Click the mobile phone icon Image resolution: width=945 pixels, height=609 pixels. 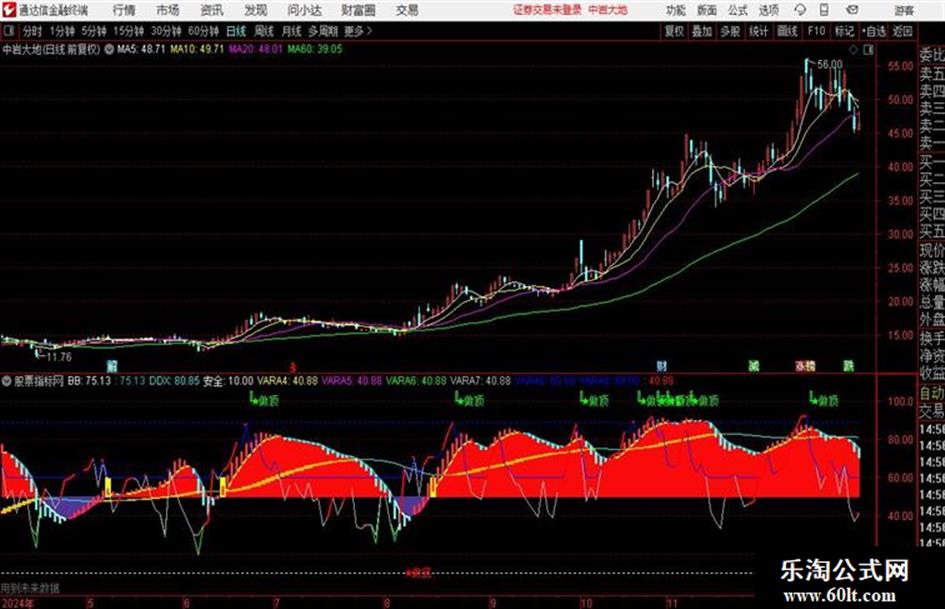click(x=824, y=10)
